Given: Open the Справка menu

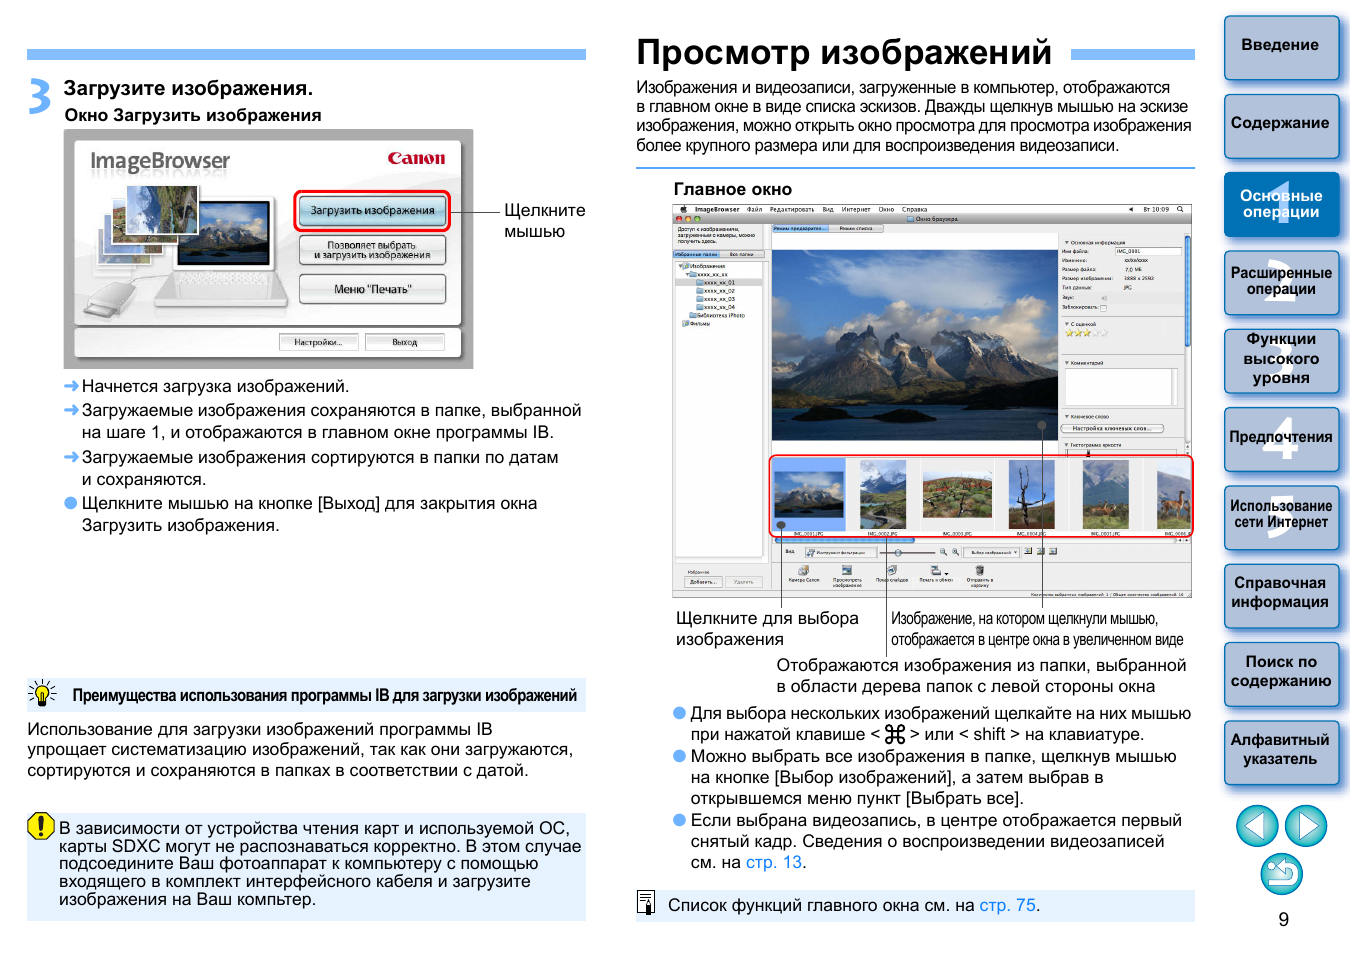Looking at the screenshot, I should click(914, 209).
